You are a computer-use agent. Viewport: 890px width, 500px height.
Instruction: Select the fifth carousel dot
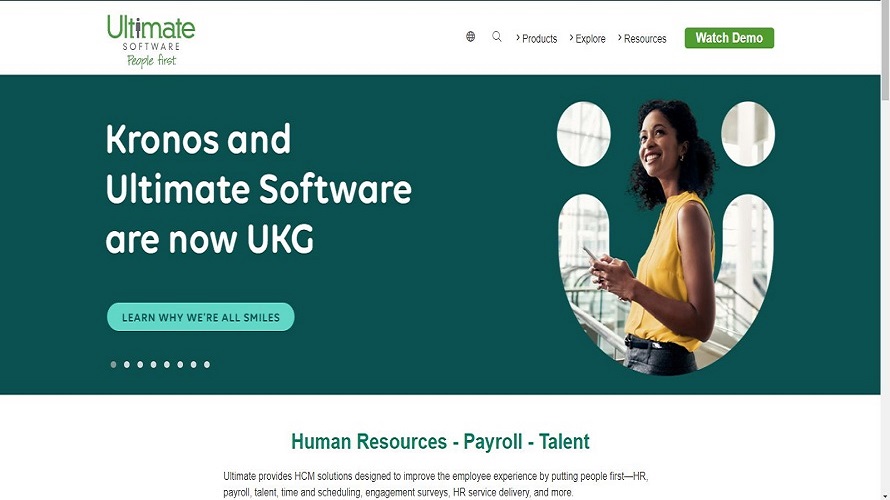point(167,364)
